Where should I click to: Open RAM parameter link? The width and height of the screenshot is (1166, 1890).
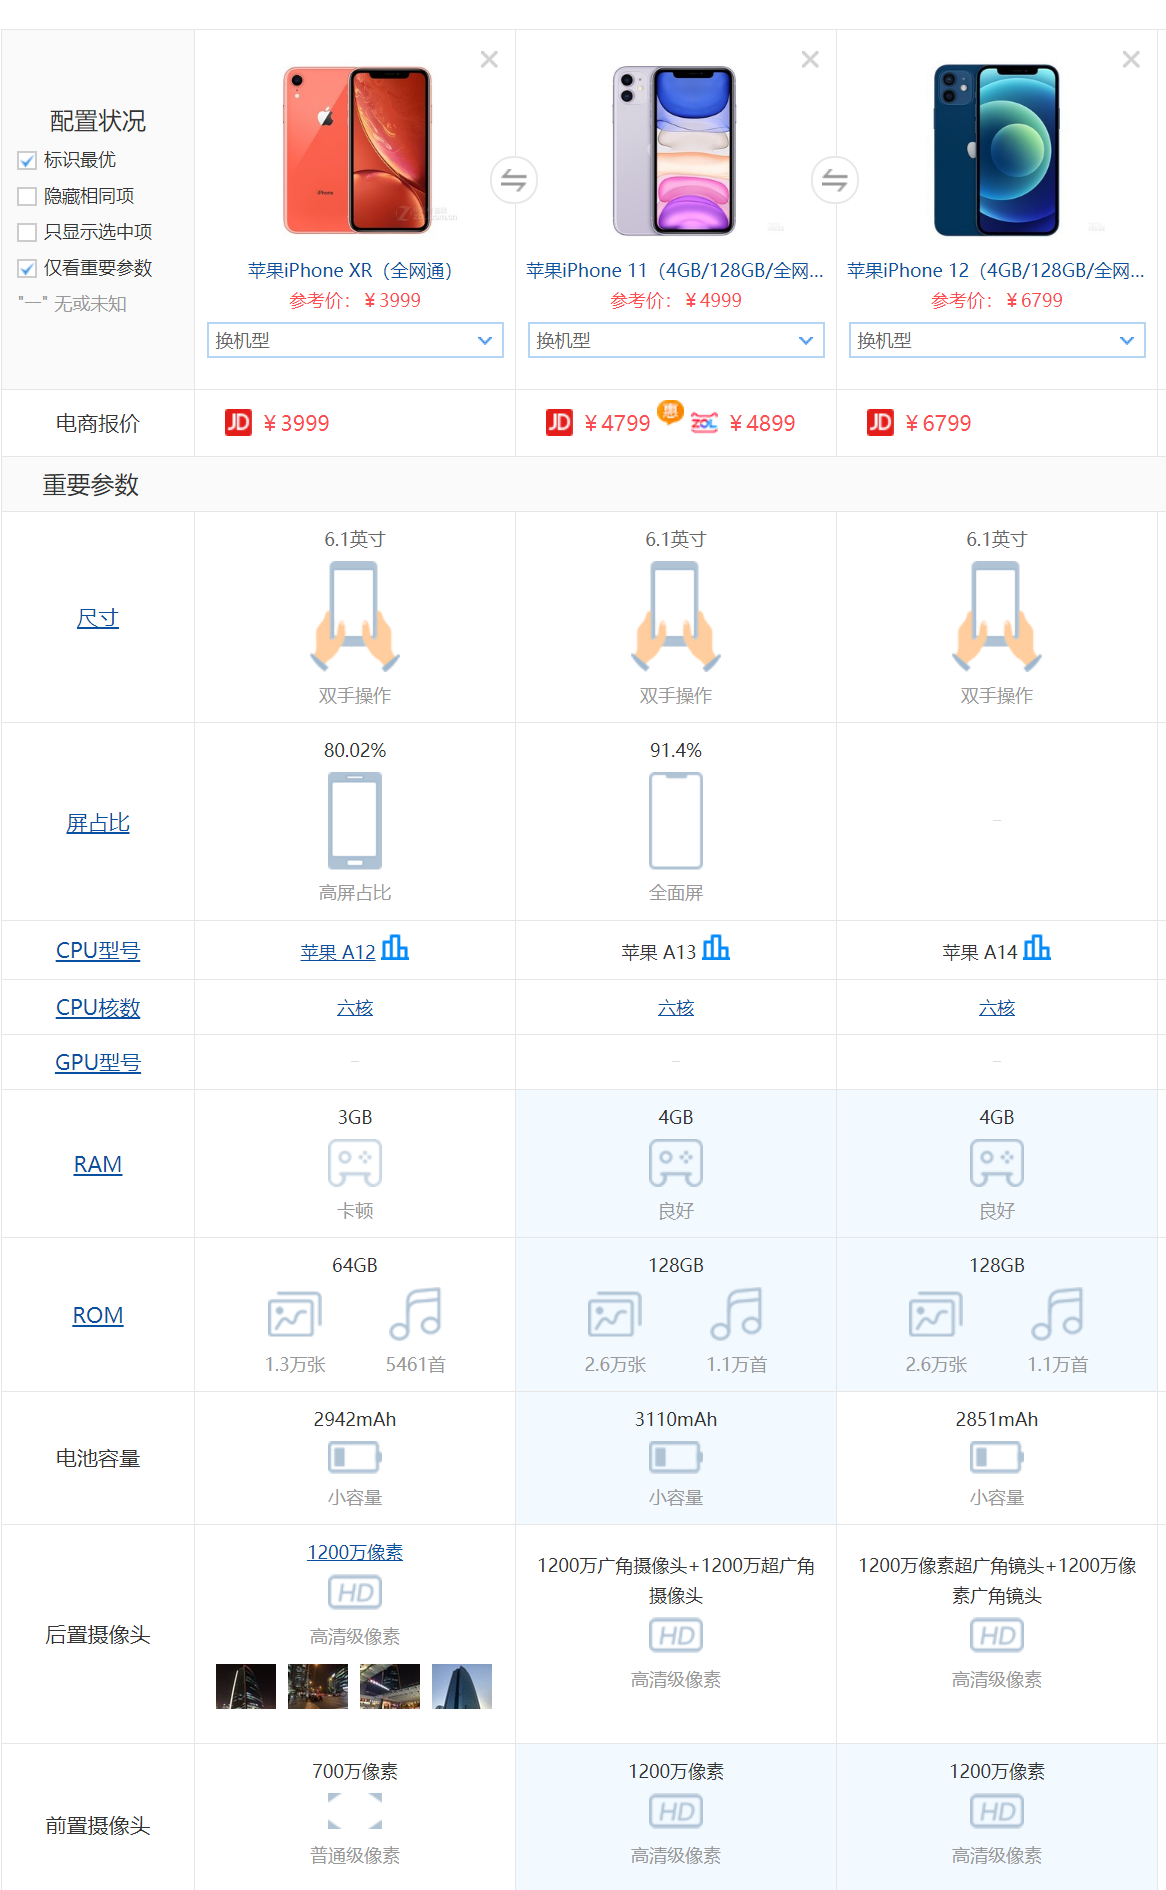pyautogui.click(x=98, y=1164)
